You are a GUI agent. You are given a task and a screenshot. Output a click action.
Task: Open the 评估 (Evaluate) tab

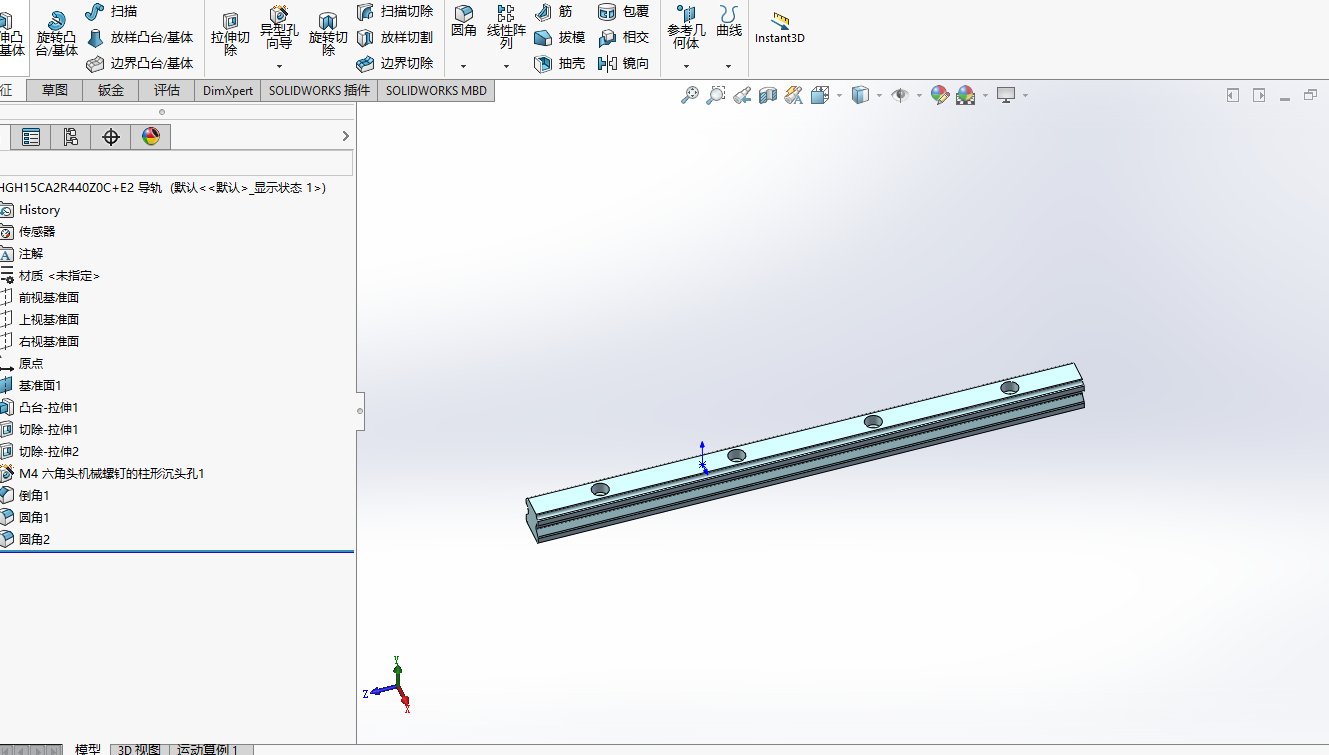(x=167, y=90)
